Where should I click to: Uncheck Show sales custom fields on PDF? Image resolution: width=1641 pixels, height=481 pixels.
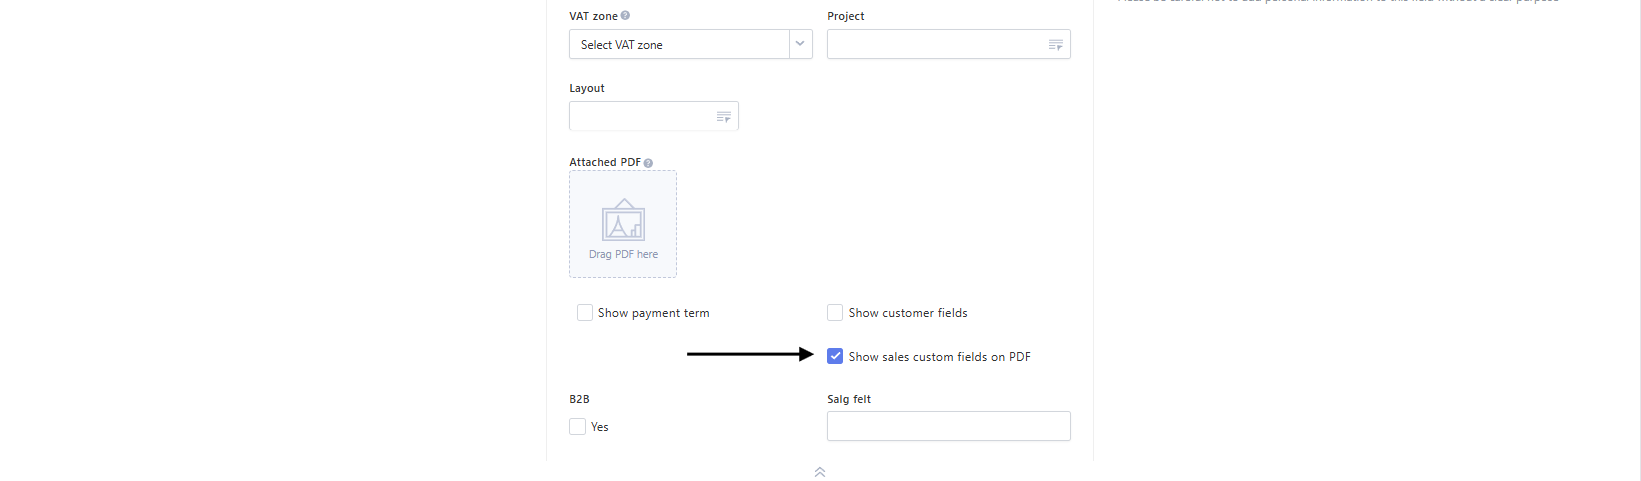coord(835,356)
